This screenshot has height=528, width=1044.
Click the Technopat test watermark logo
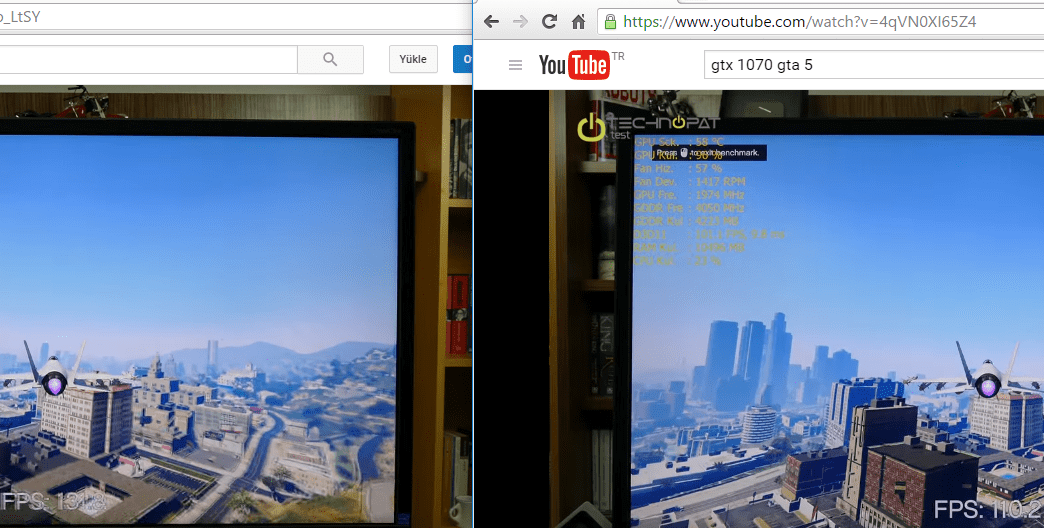click(648, 127)
